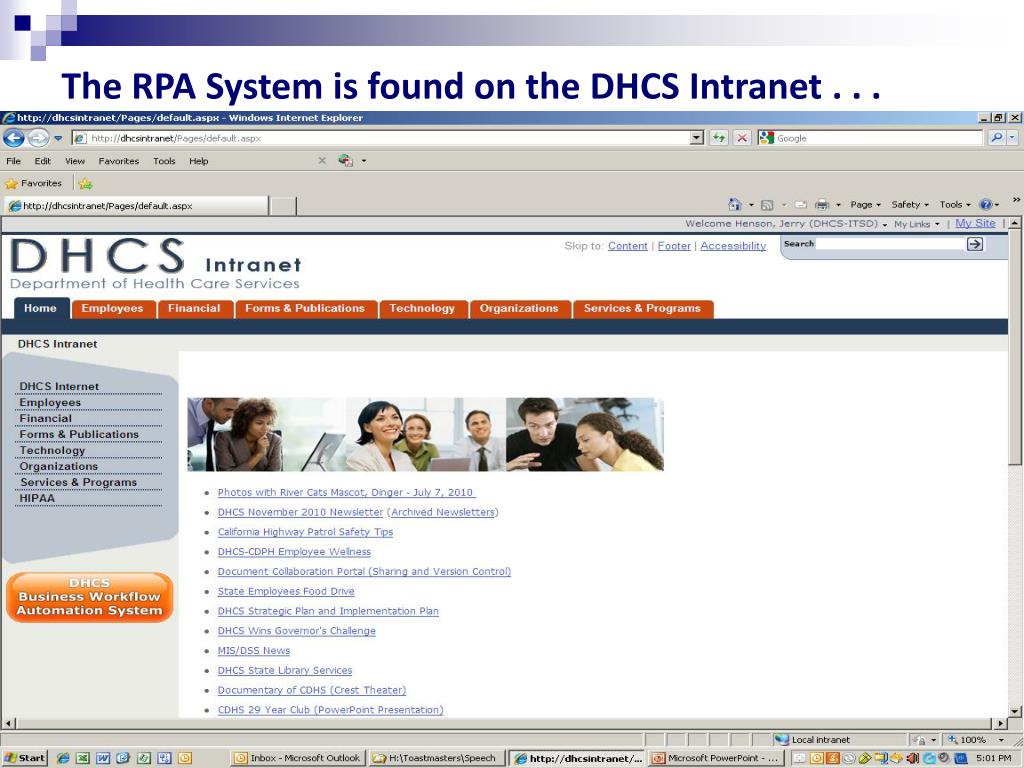Click the Skip to Content link
This screenshot has height=768, width=1024.
(628, 246)
